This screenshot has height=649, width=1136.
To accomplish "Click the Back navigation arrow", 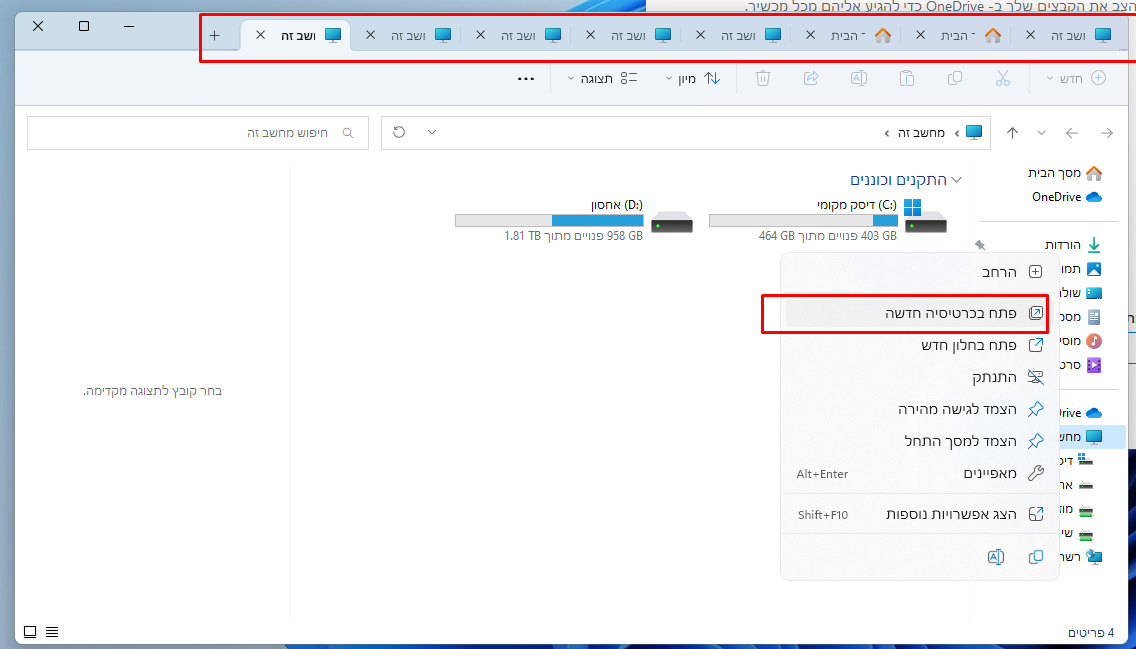I will pos(1072,133).
